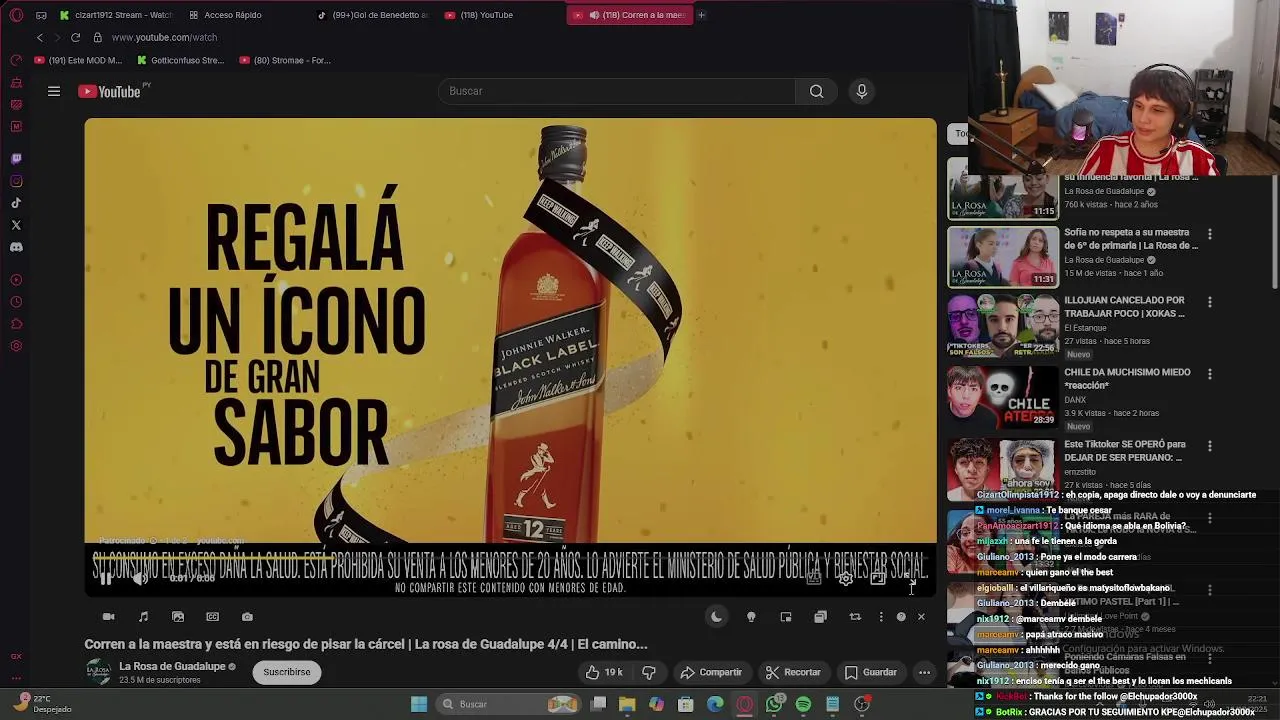1280x720 pixels.
Task: Subscribe with the Suscribirse button
Action: [287, 672]
